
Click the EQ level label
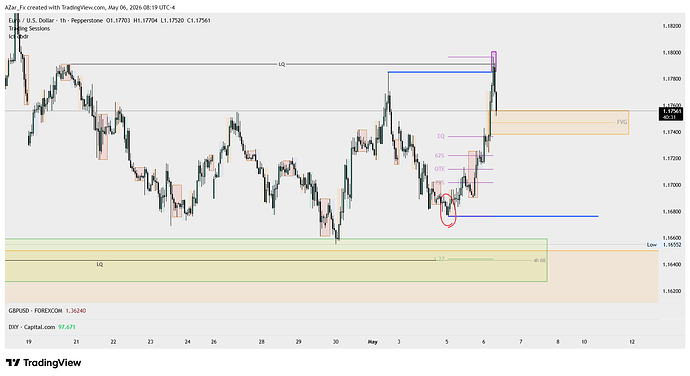pos(440,136)
